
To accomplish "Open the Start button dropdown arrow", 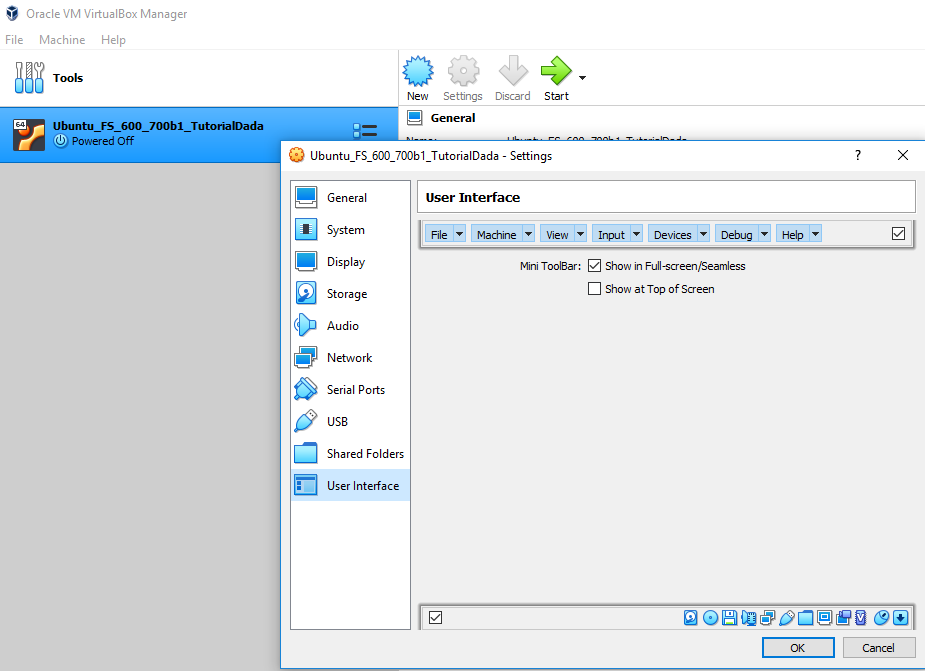I will [x=582, y=78].
